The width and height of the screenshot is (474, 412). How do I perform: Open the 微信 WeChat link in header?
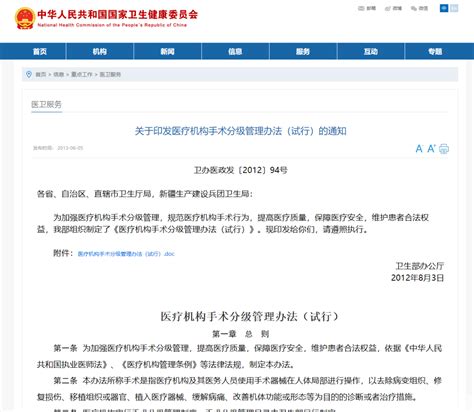(420, 8)
